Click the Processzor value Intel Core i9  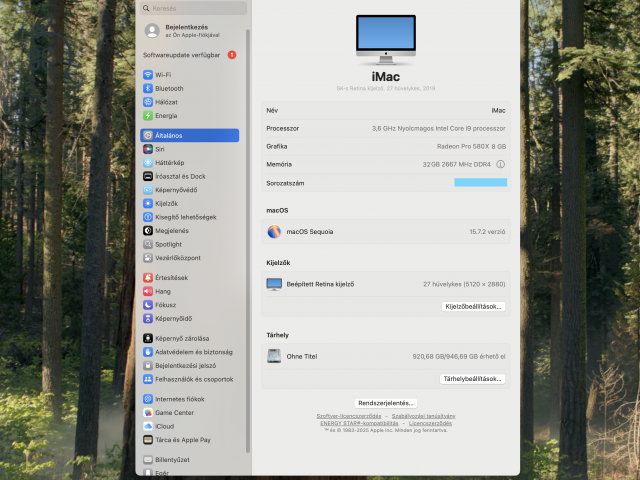[x=438, y=129]
